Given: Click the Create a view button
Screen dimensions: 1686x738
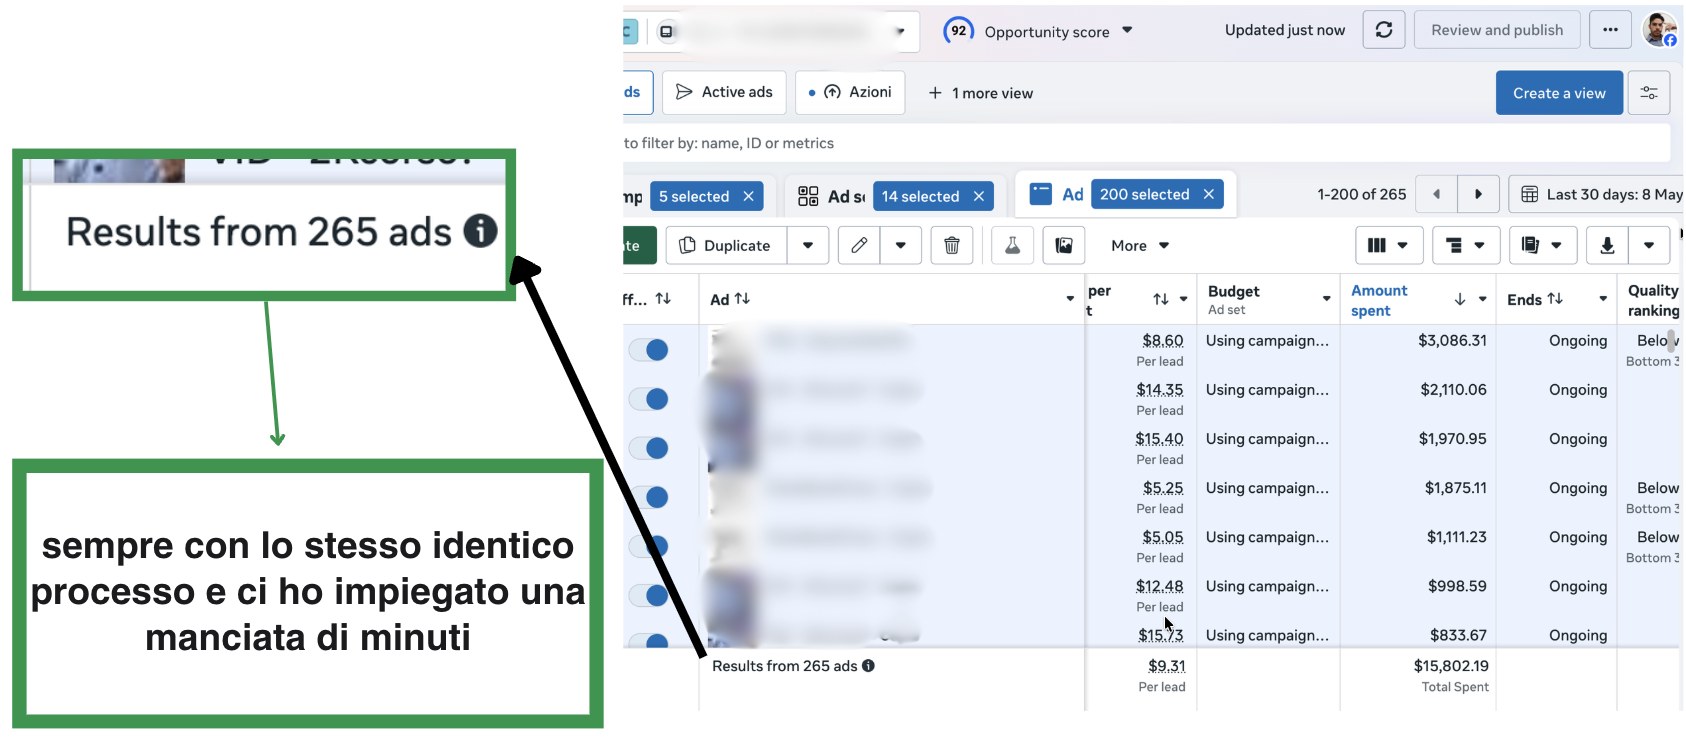Looking at the screenshot, I should point(1559,93).
